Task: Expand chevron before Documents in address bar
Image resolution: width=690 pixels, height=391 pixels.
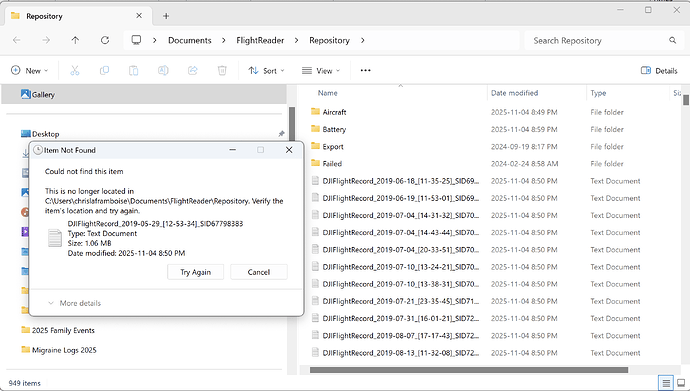Action: pos(154,40)
